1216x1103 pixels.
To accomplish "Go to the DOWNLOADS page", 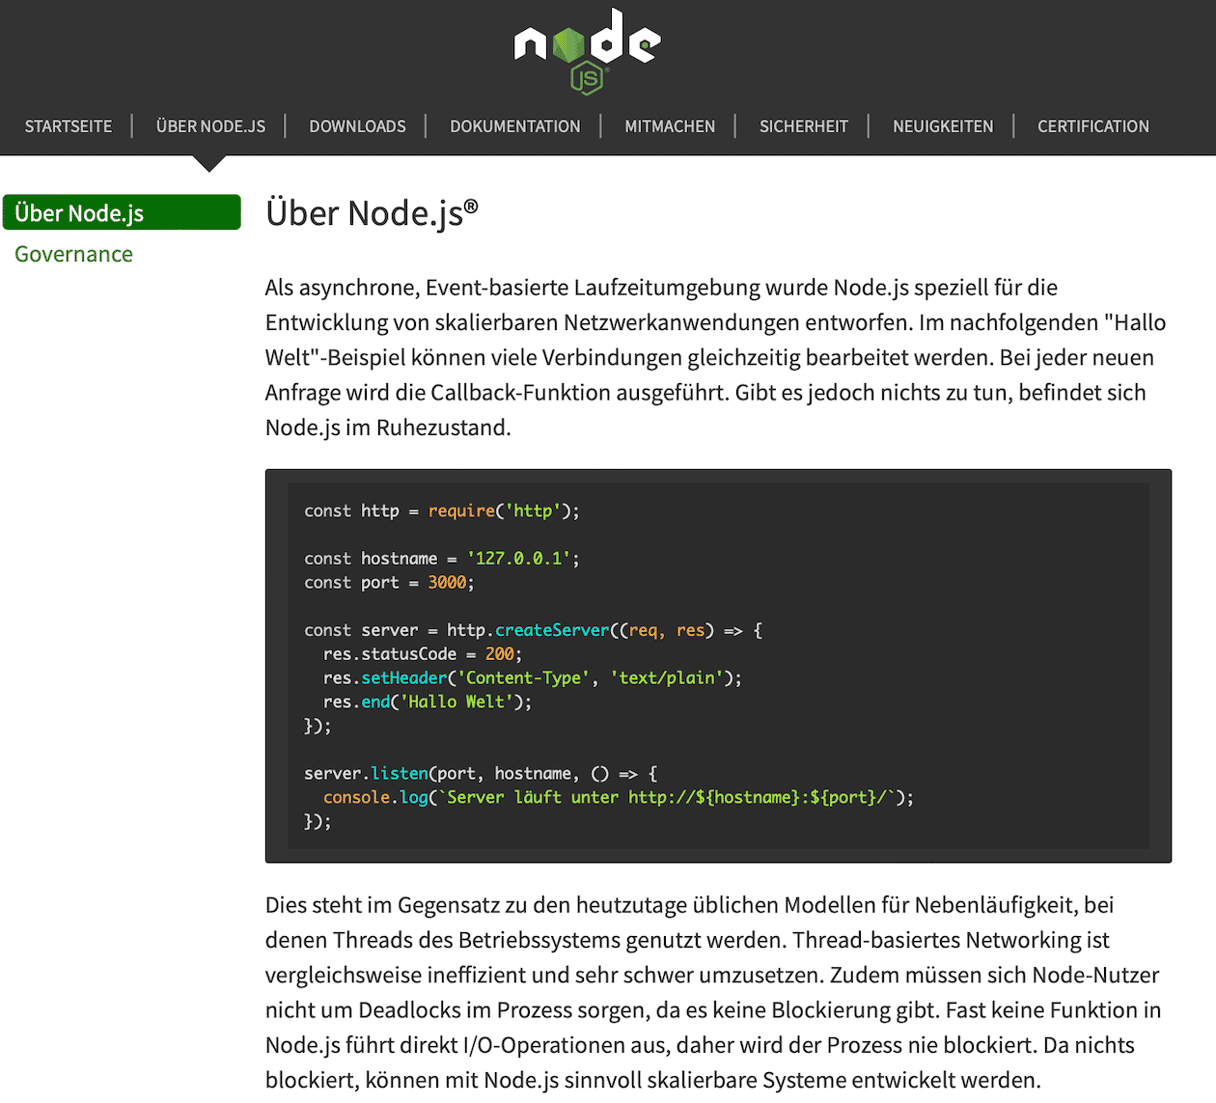I will (357, 126).
